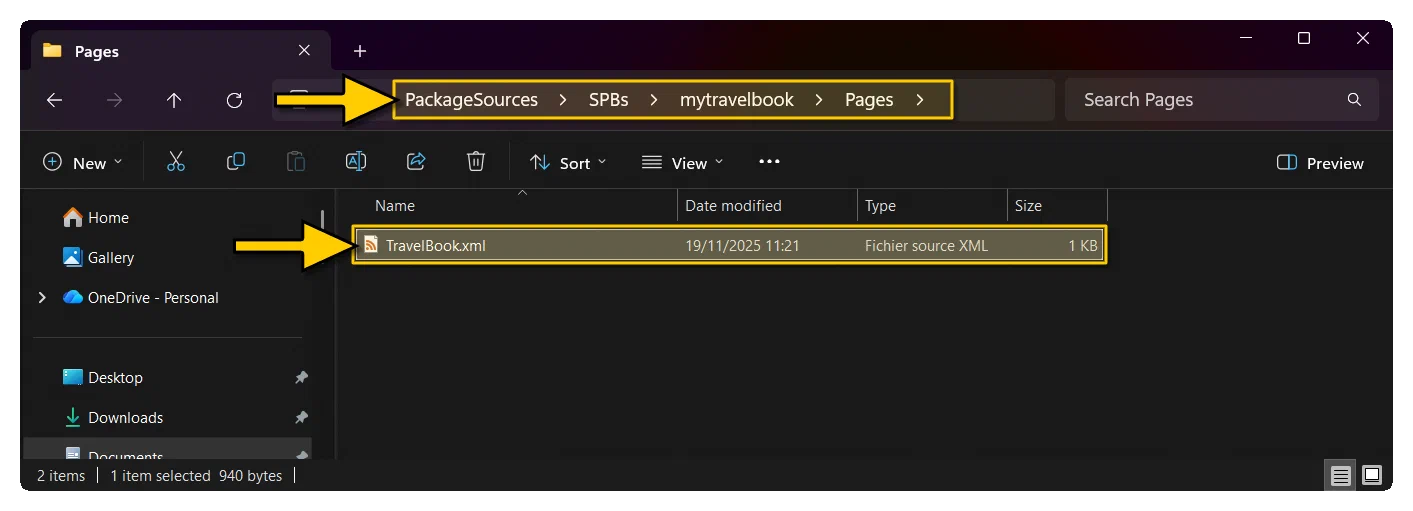Toggle the Preview pane
The image size is (1413, 511).
1320,163
